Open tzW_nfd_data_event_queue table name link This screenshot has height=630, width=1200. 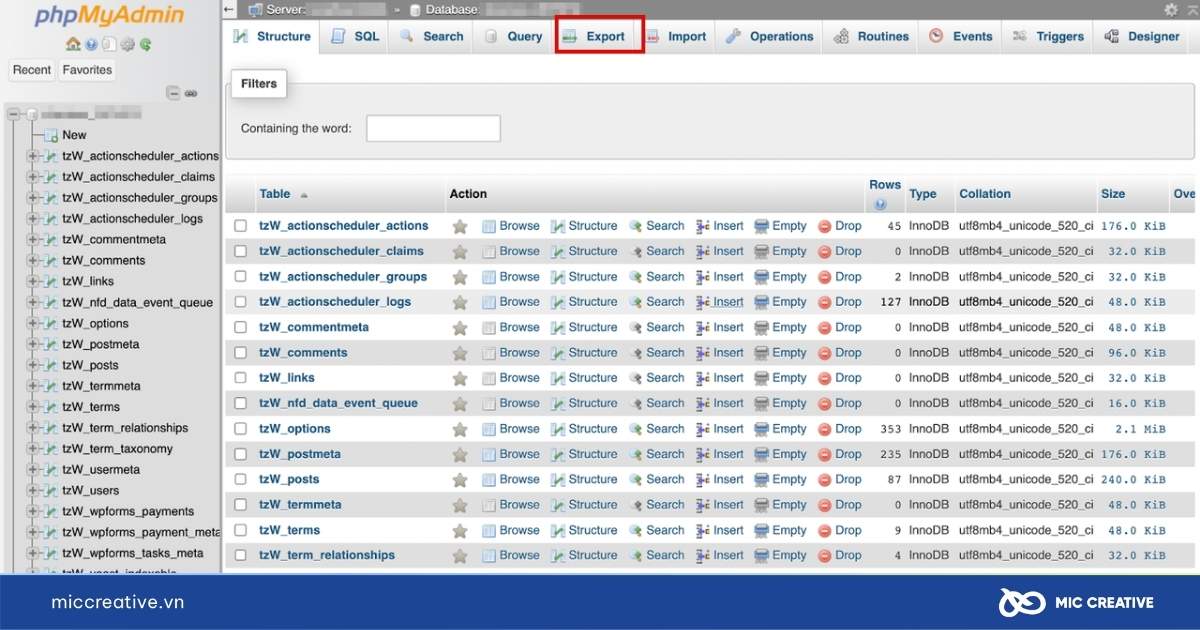(338, 404)
